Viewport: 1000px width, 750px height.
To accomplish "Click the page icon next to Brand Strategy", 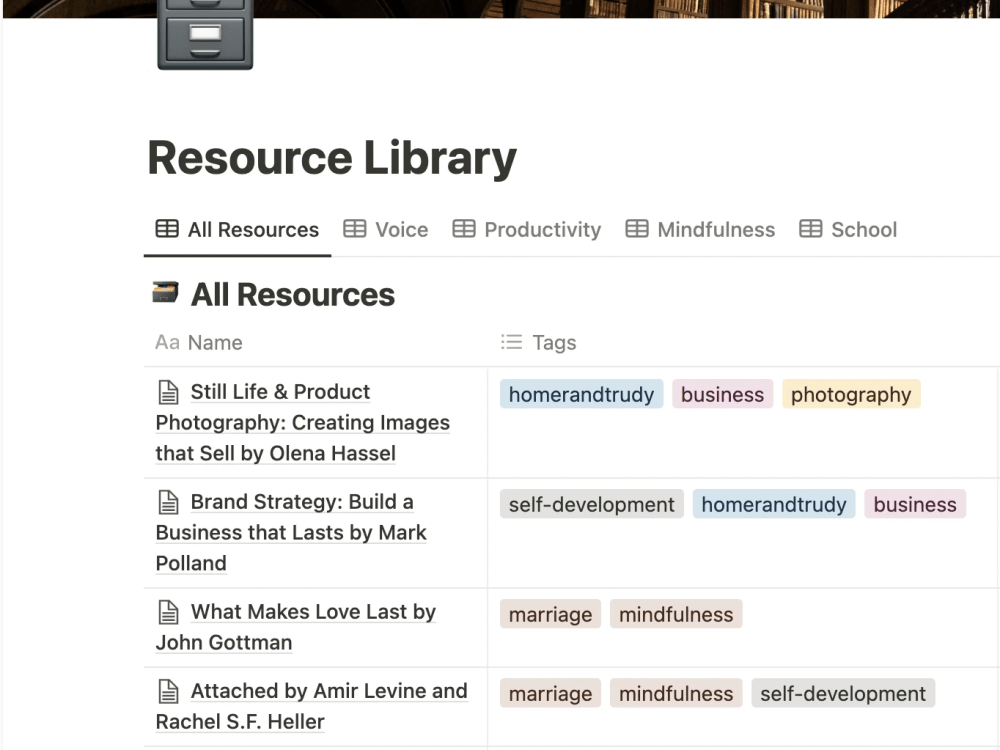I will (x=168, y=503).
